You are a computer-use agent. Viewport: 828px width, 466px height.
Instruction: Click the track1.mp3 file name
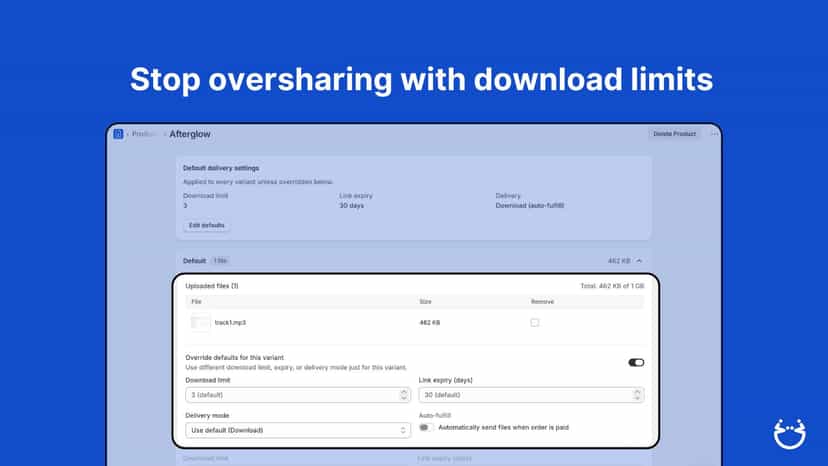tap(230, 322)
